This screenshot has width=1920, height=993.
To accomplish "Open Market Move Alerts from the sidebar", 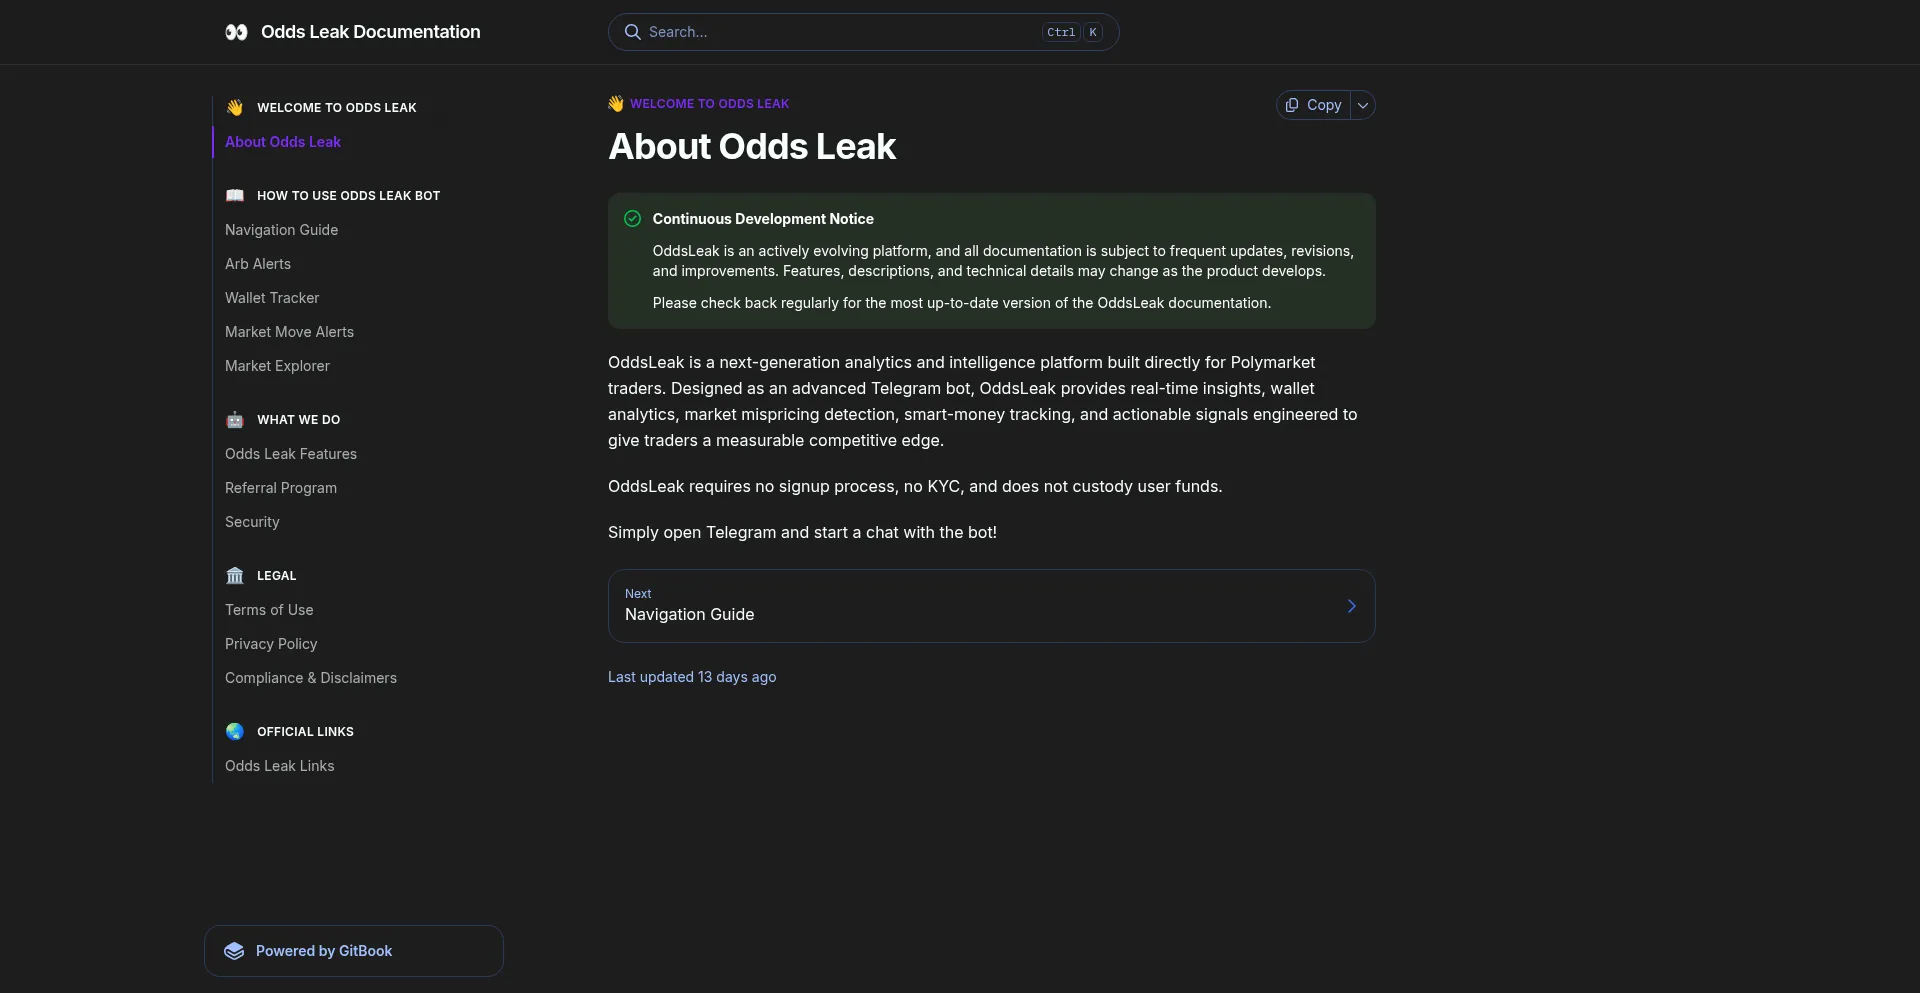I will (x=289, y=331).
